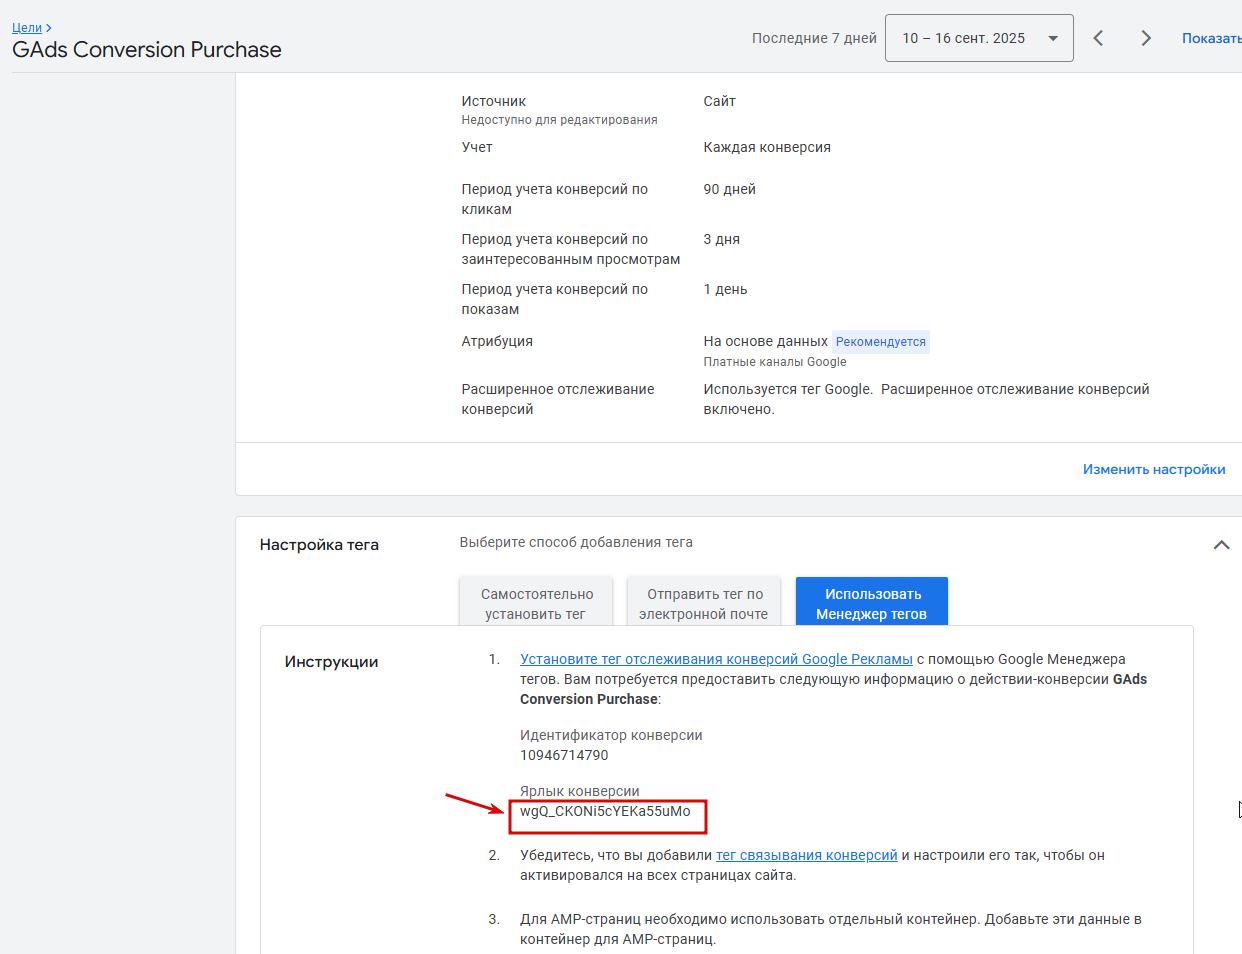Click the Показать button at top right
This screenshot has width=1242, height=954.
coord(1211,38)
